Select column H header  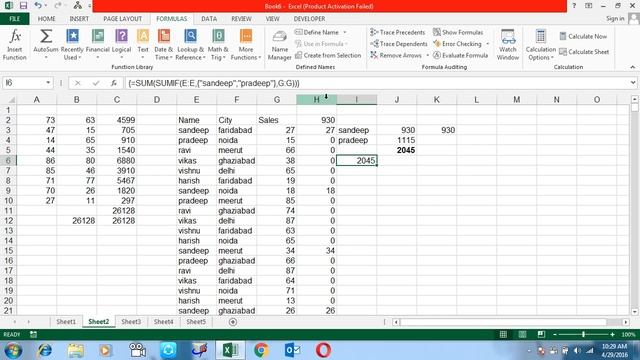click(316, 100)
